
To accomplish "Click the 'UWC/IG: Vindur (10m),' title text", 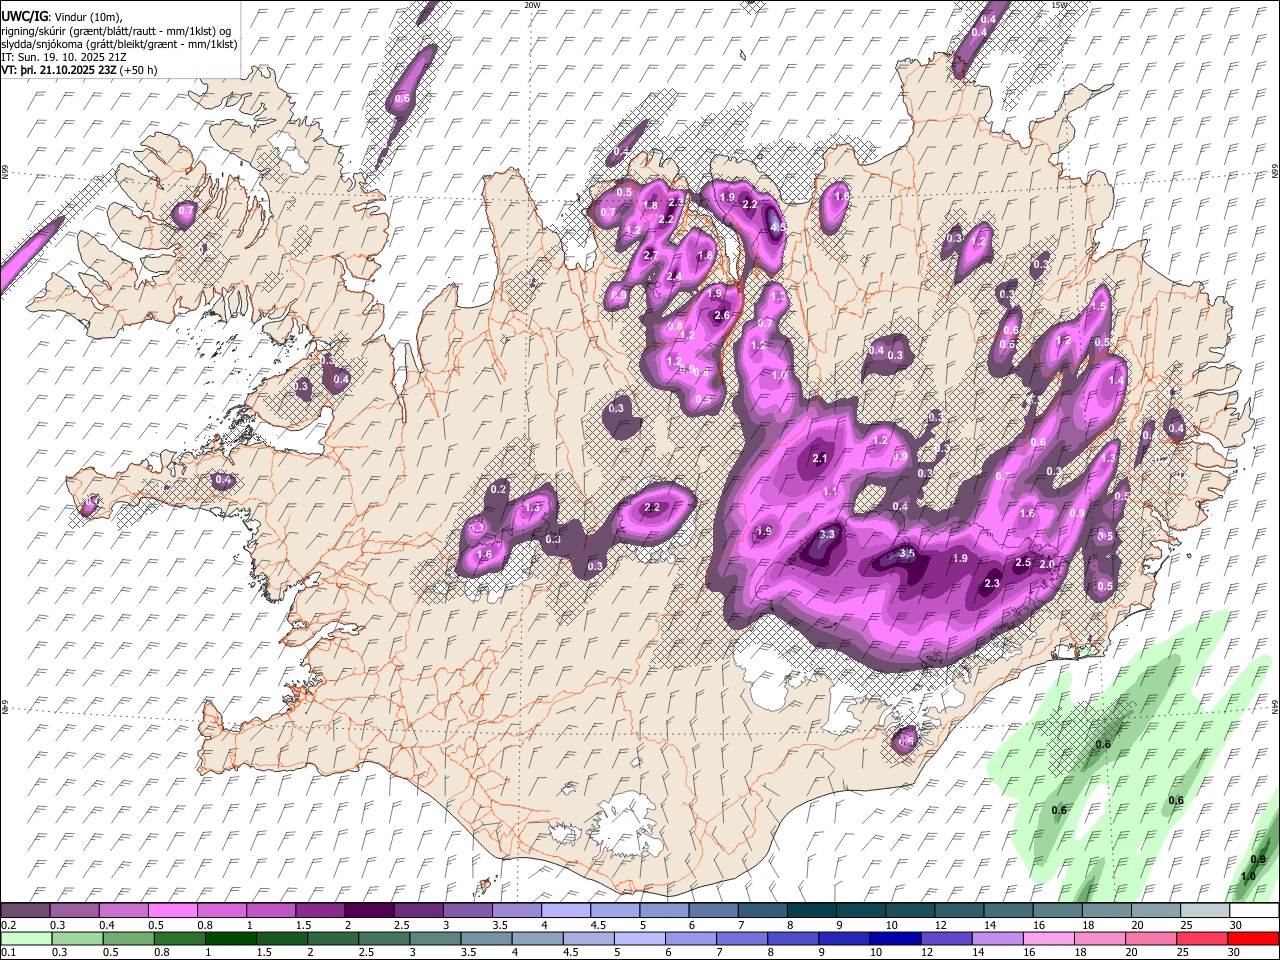I will point(62,17).
